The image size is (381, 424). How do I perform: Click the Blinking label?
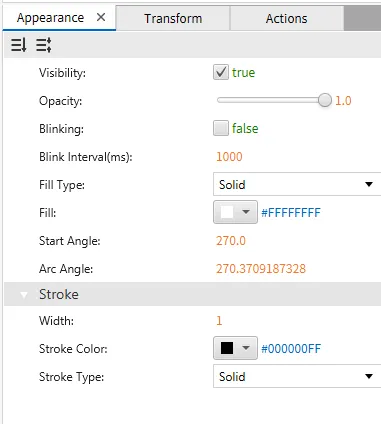[x=61, y=129]
